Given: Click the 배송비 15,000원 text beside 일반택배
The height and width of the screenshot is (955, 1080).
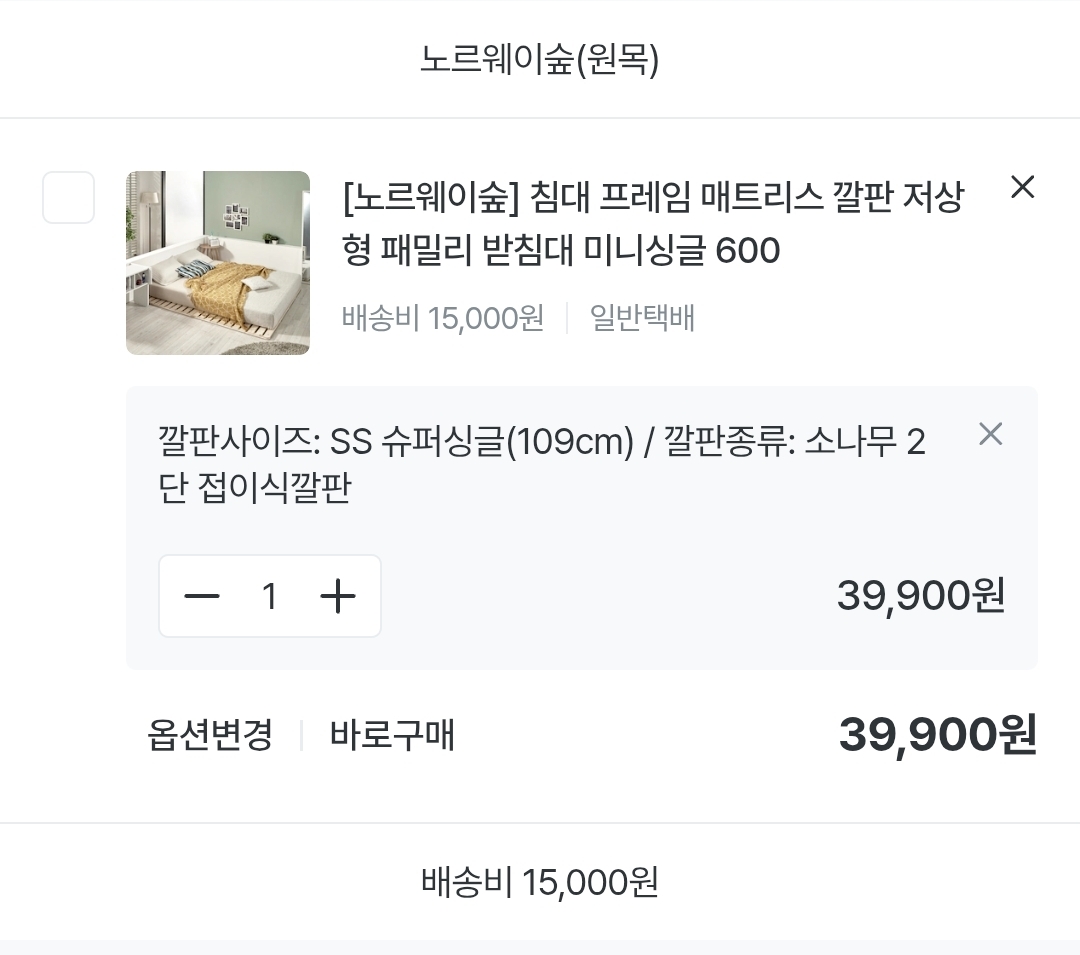Looking at the screenshot, I should click(x=443, y=319).
